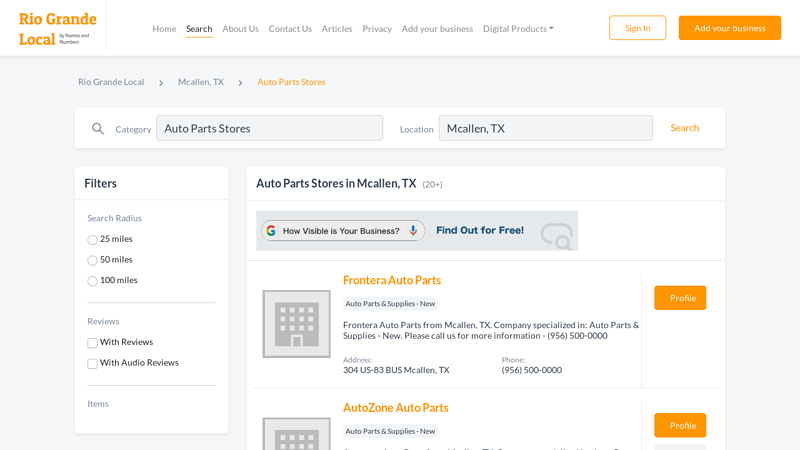
Task: Click the Items filter heading
Action: click(98, 404)
